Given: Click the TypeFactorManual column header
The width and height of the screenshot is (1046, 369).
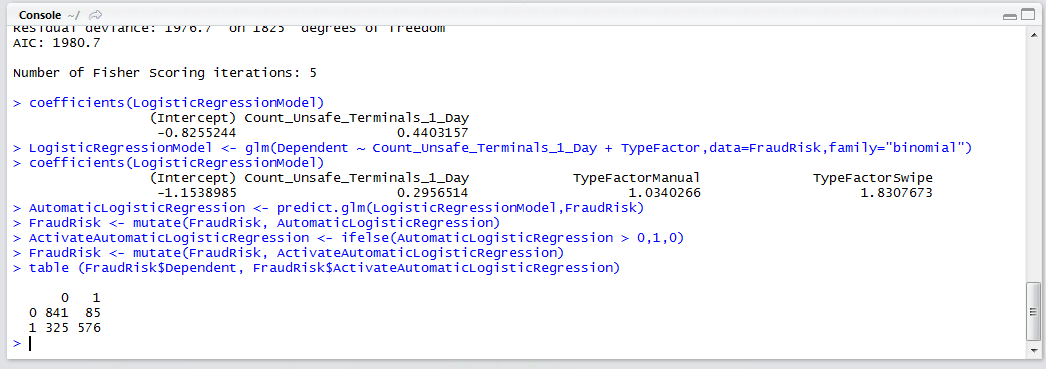Looking at the screenshot, I should click(636, 178).
